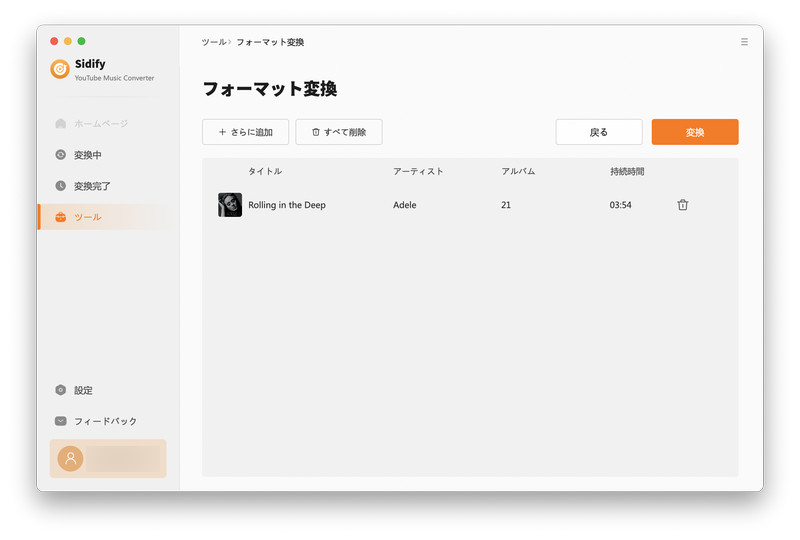Click the album cell reading 21

(x=506, y=205)
